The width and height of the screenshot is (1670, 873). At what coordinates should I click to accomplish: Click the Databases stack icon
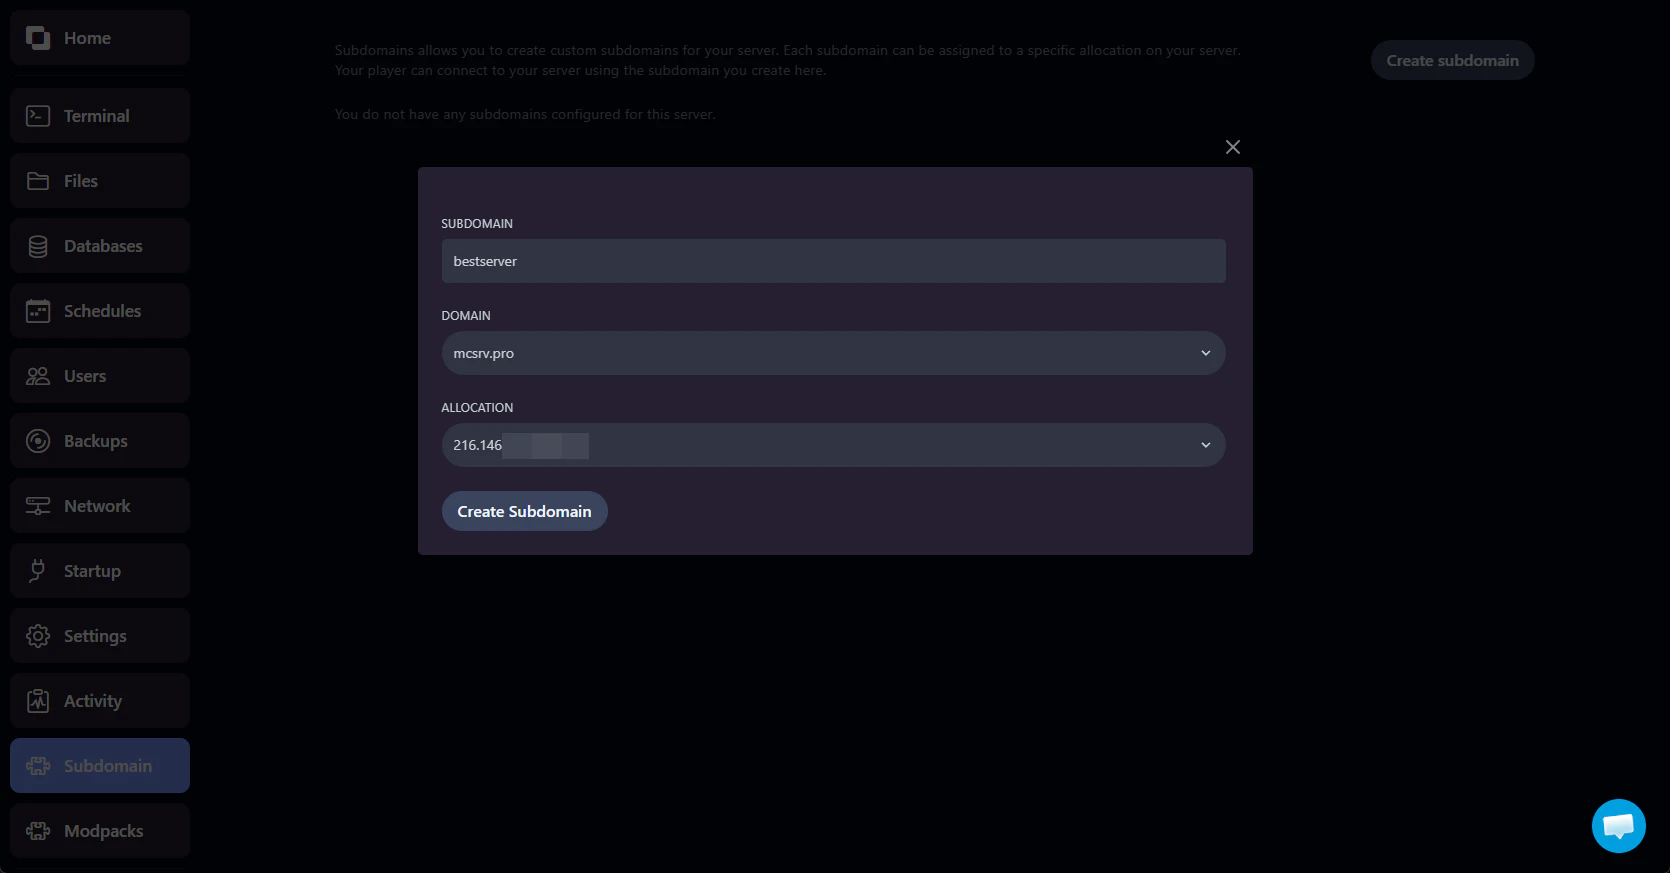tap(38, 246)
